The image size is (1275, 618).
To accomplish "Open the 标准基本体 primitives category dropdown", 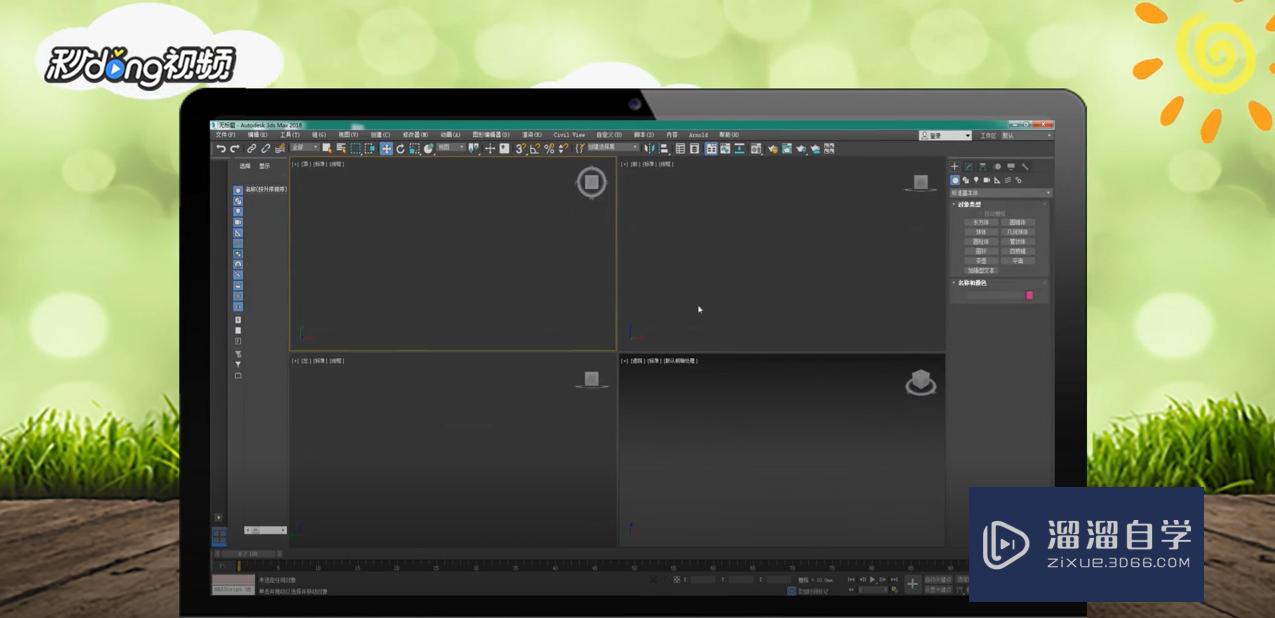I will coord(1000,193).
